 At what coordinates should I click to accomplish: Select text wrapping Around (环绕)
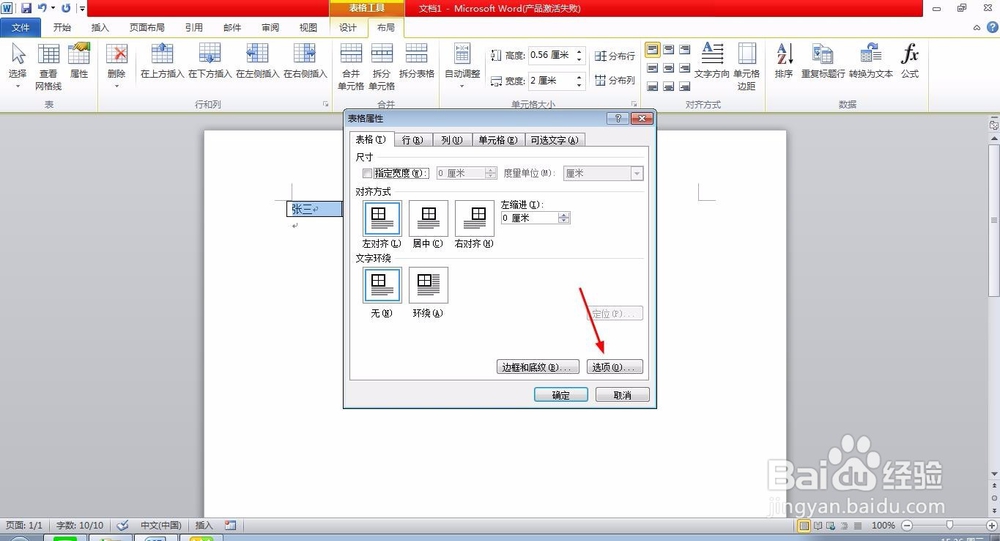429,285
